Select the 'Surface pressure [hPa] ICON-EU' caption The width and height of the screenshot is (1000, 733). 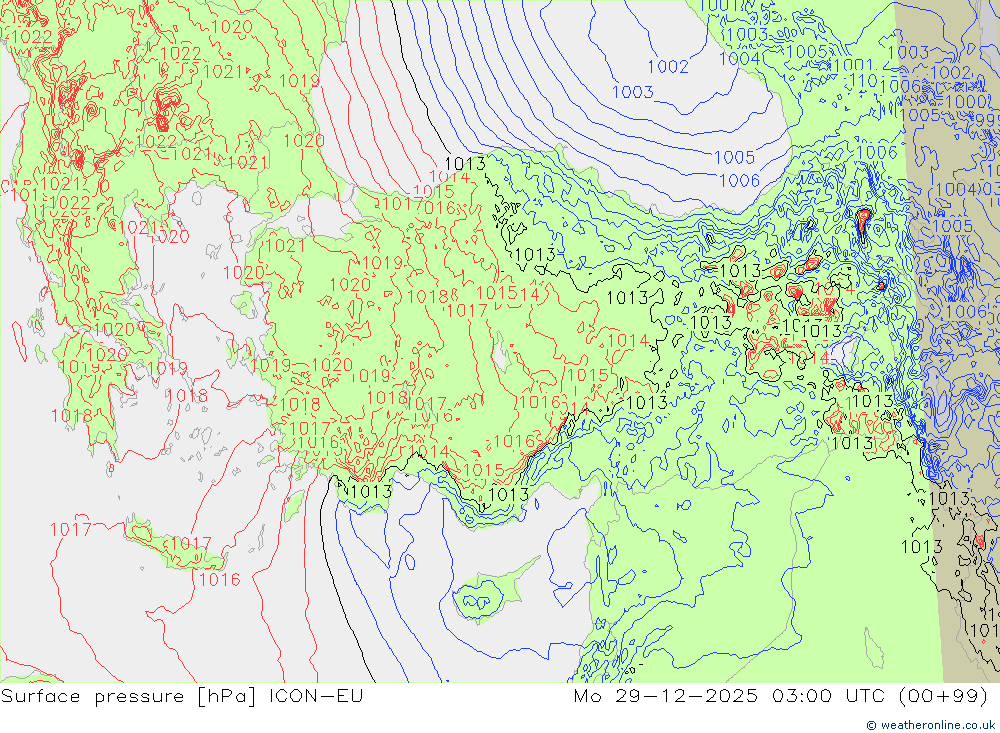[x=182, y=695]
